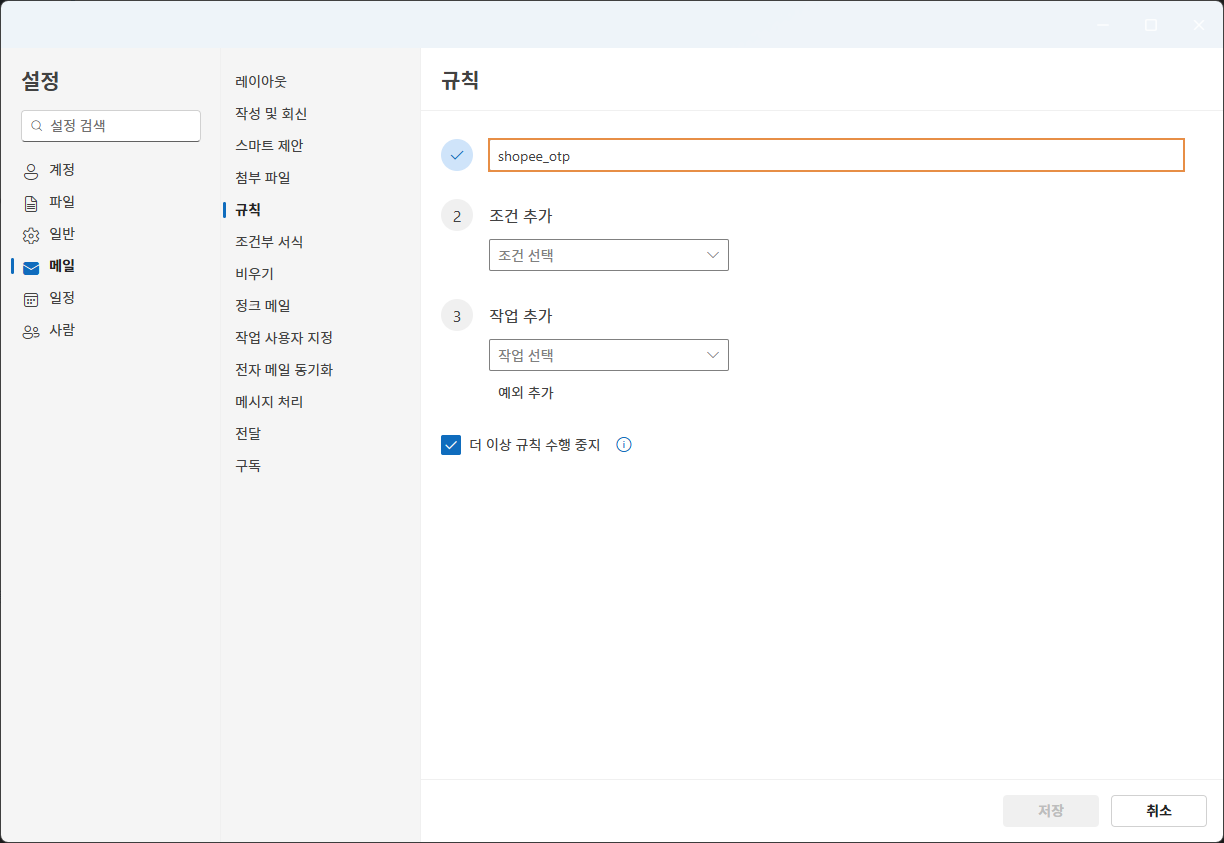The image size is (1224, 843).
Task: Click the info icon beside stop-processing option
Action: [624, 445]
